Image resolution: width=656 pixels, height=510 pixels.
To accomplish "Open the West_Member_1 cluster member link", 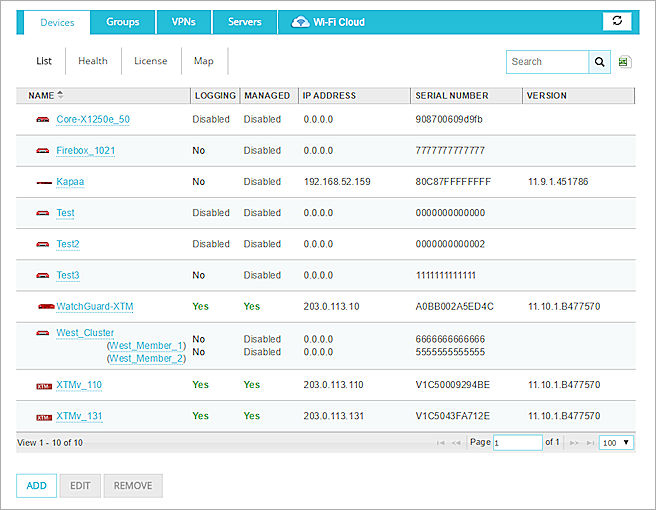I will click(147, 345).
